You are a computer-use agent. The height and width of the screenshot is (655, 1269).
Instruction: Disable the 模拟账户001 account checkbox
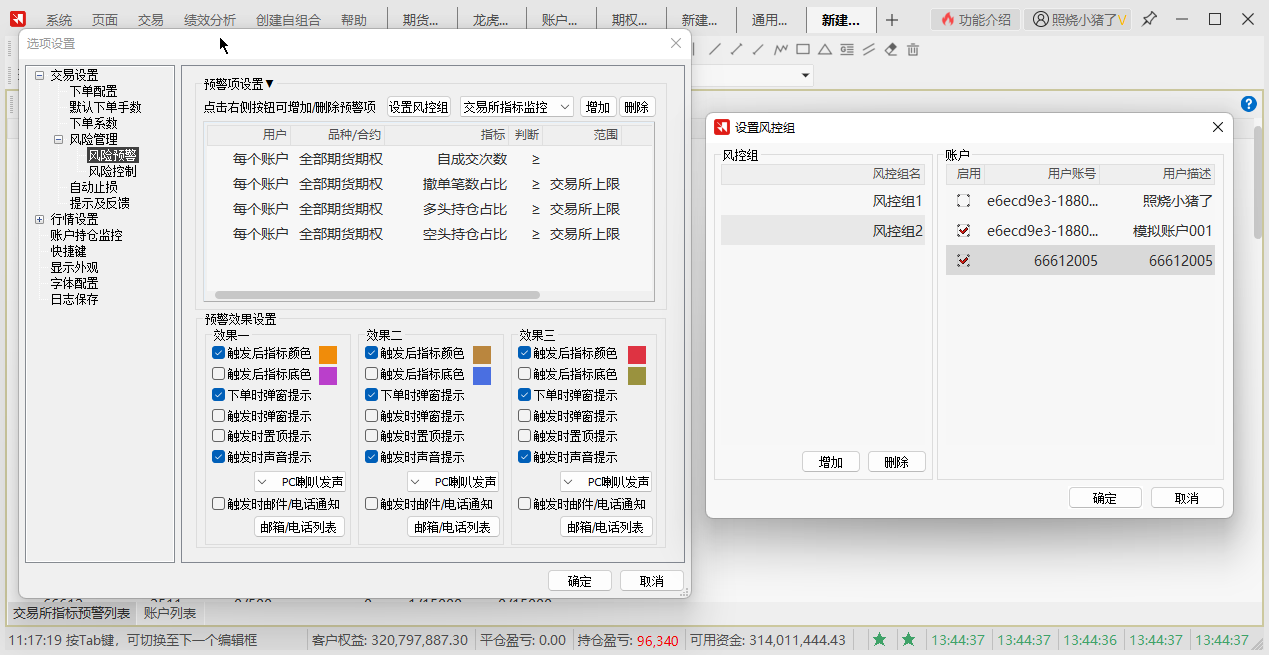pyautogui.click(x=963, y=230)
